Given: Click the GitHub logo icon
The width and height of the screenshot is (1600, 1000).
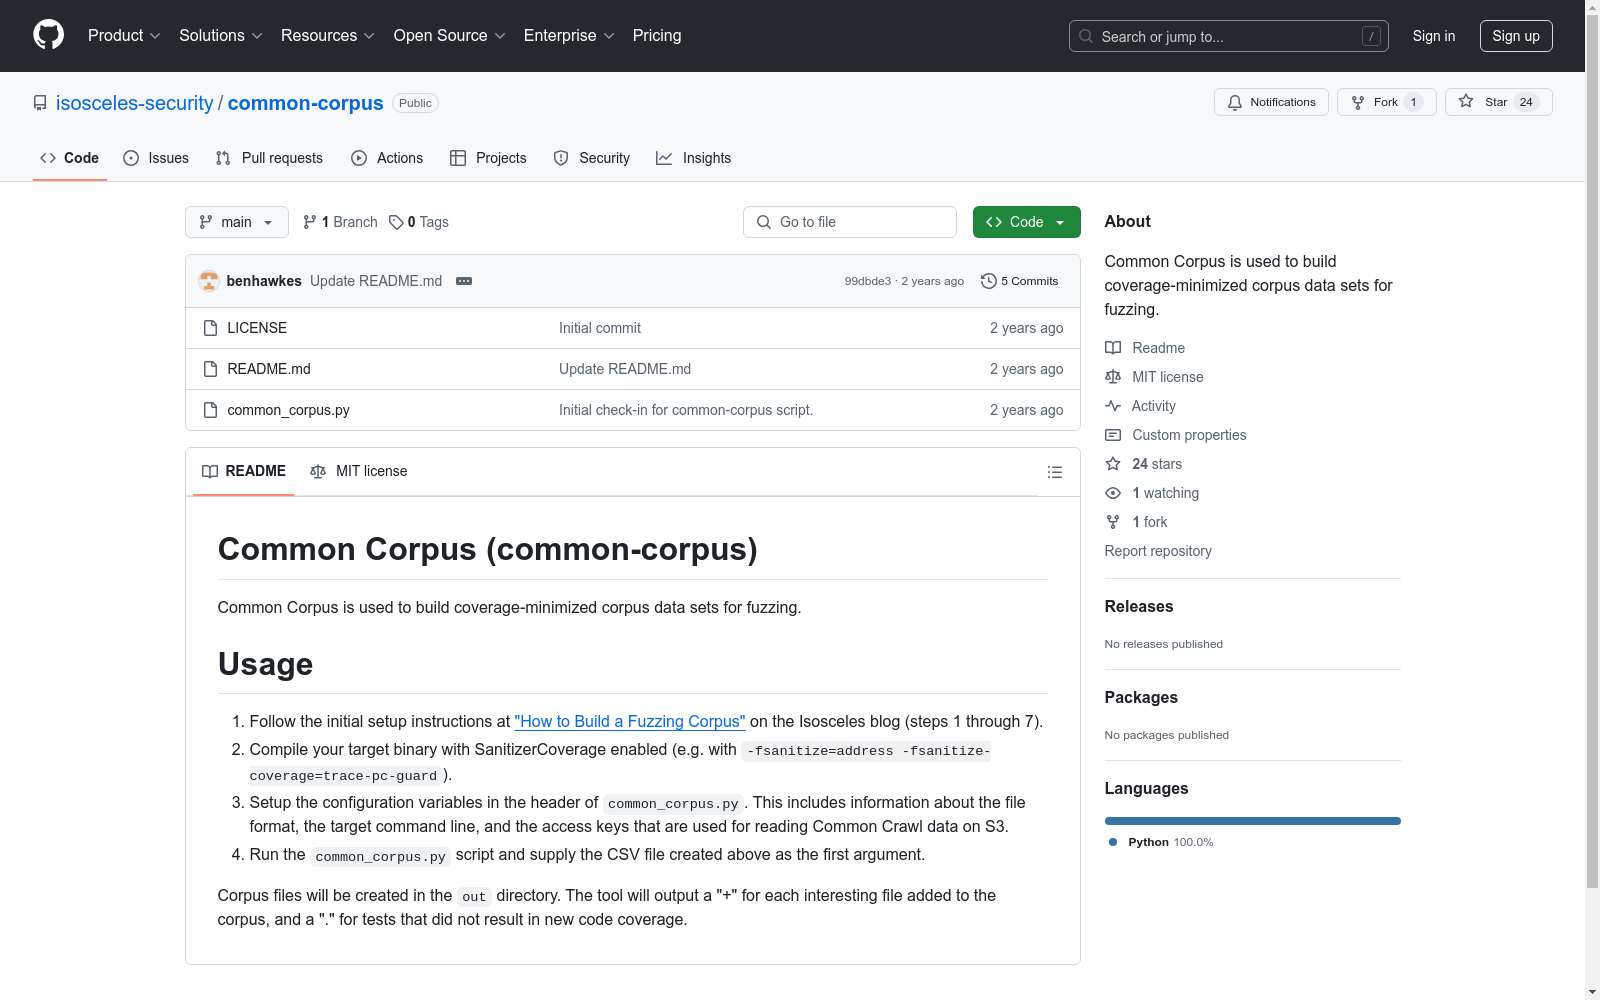Looking at the screenshot, I should point(48,35).
